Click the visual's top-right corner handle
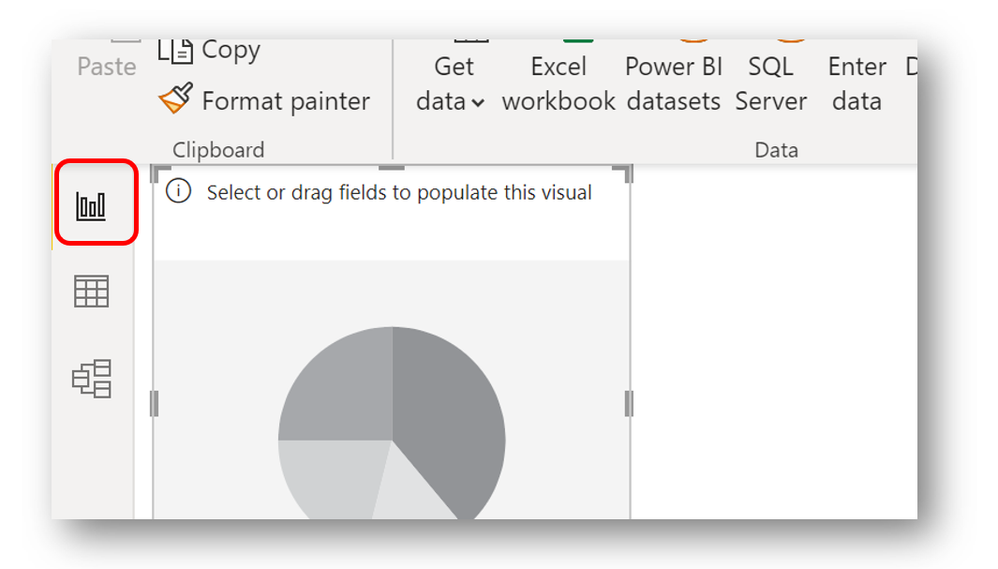Screen dimensions: 998x569 pos(627,171)
